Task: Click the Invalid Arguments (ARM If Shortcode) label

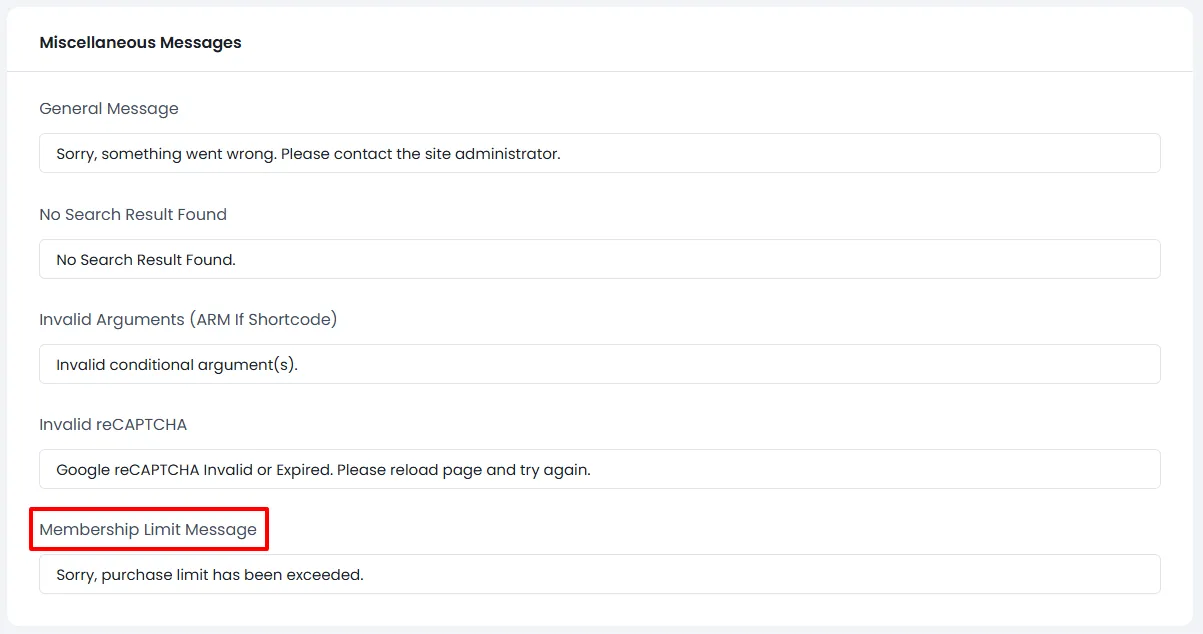Action: [x=187, y=319]
